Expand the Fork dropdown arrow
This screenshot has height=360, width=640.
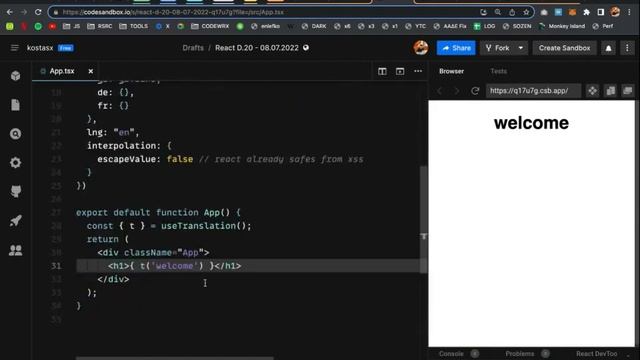[x=521, y=48]
